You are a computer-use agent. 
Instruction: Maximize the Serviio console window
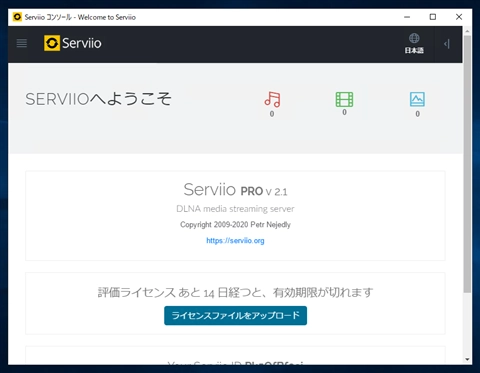[433, 17]
